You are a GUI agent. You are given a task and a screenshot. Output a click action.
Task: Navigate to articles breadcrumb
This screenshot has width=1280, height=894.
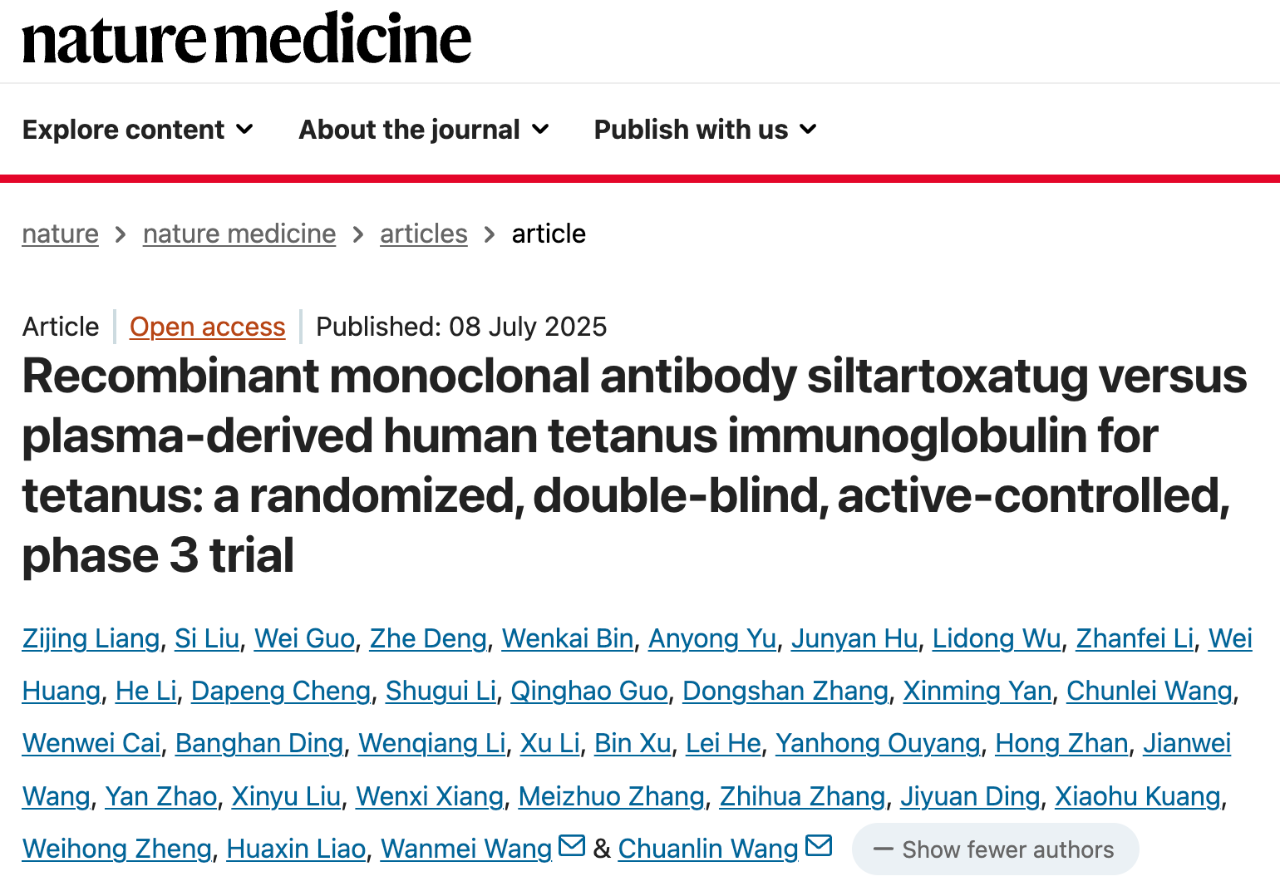tap(424, 234)
